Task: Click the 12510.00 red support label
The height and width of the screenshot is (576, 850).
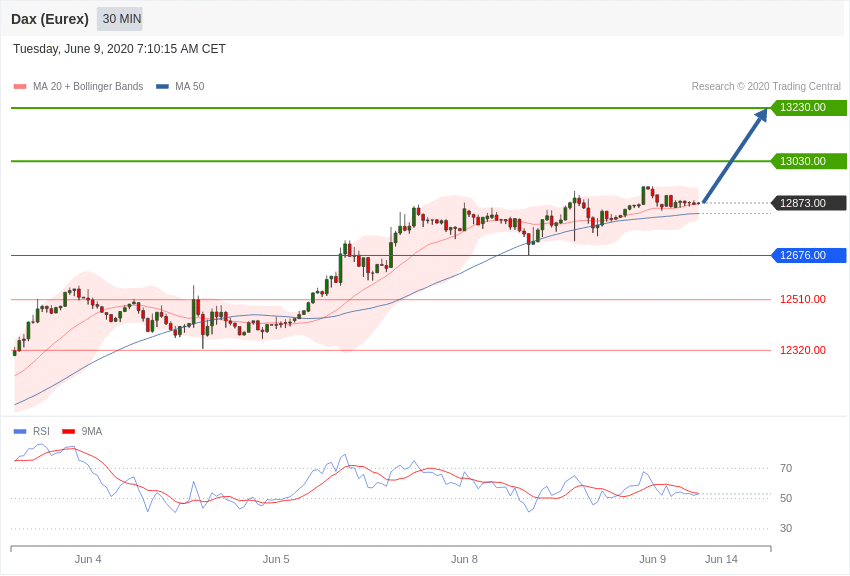Action: tap(803, 299)
